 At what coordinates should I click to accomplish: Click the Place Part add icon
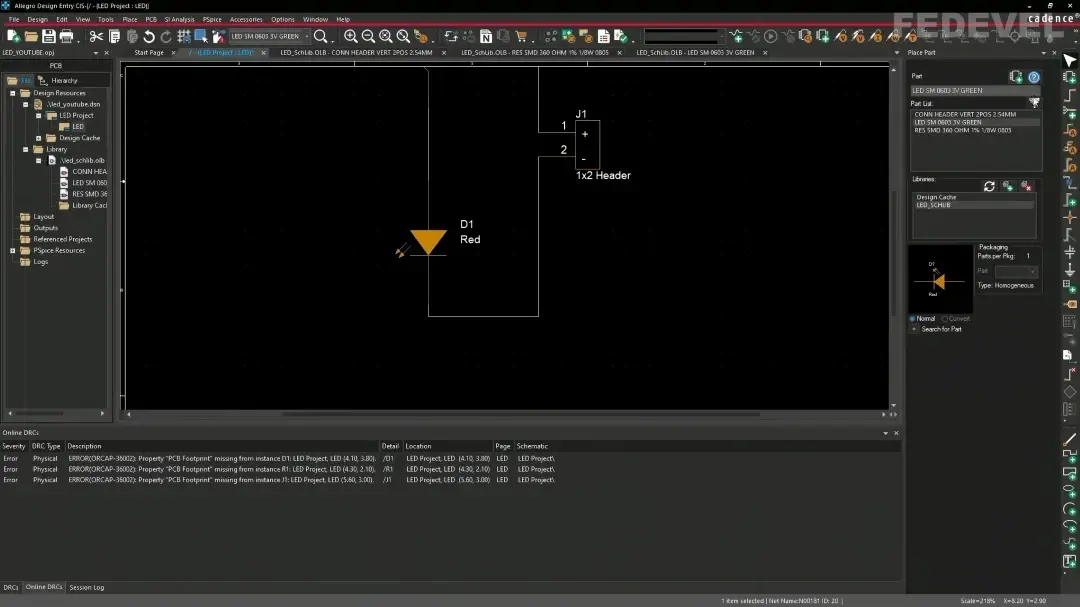point(1016,76)
